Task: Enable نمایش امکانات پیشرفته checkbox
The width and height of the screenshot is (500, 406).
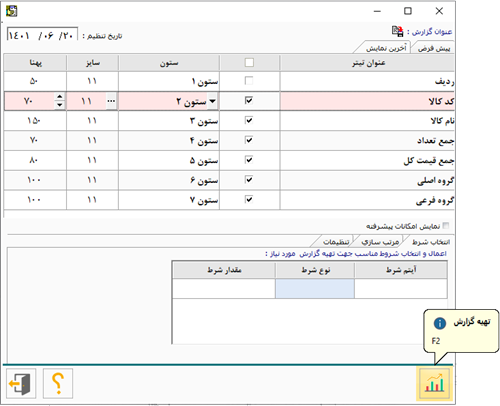Action: pos(446,226)
